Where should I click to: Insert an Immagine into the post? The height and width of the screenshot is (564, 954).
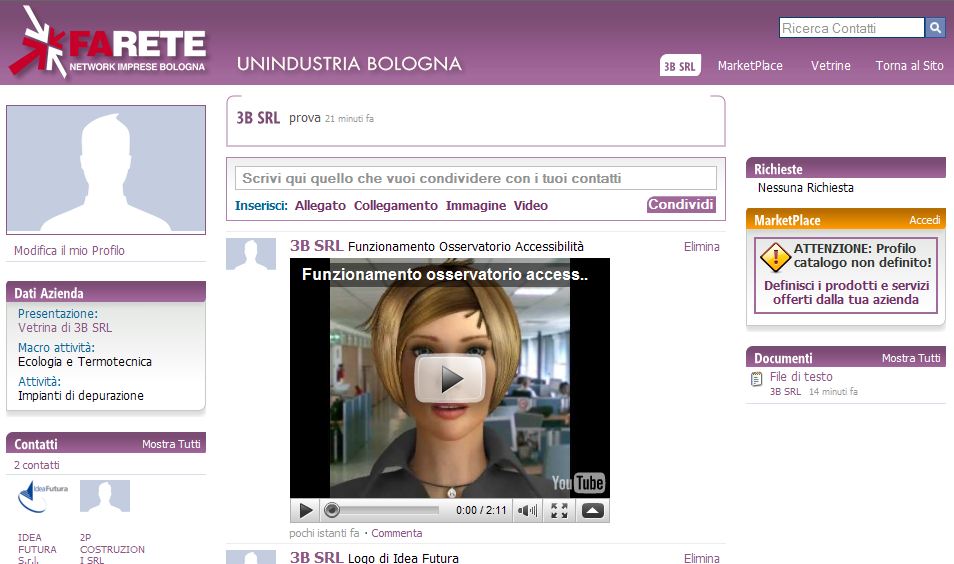(x=476, y=206)
